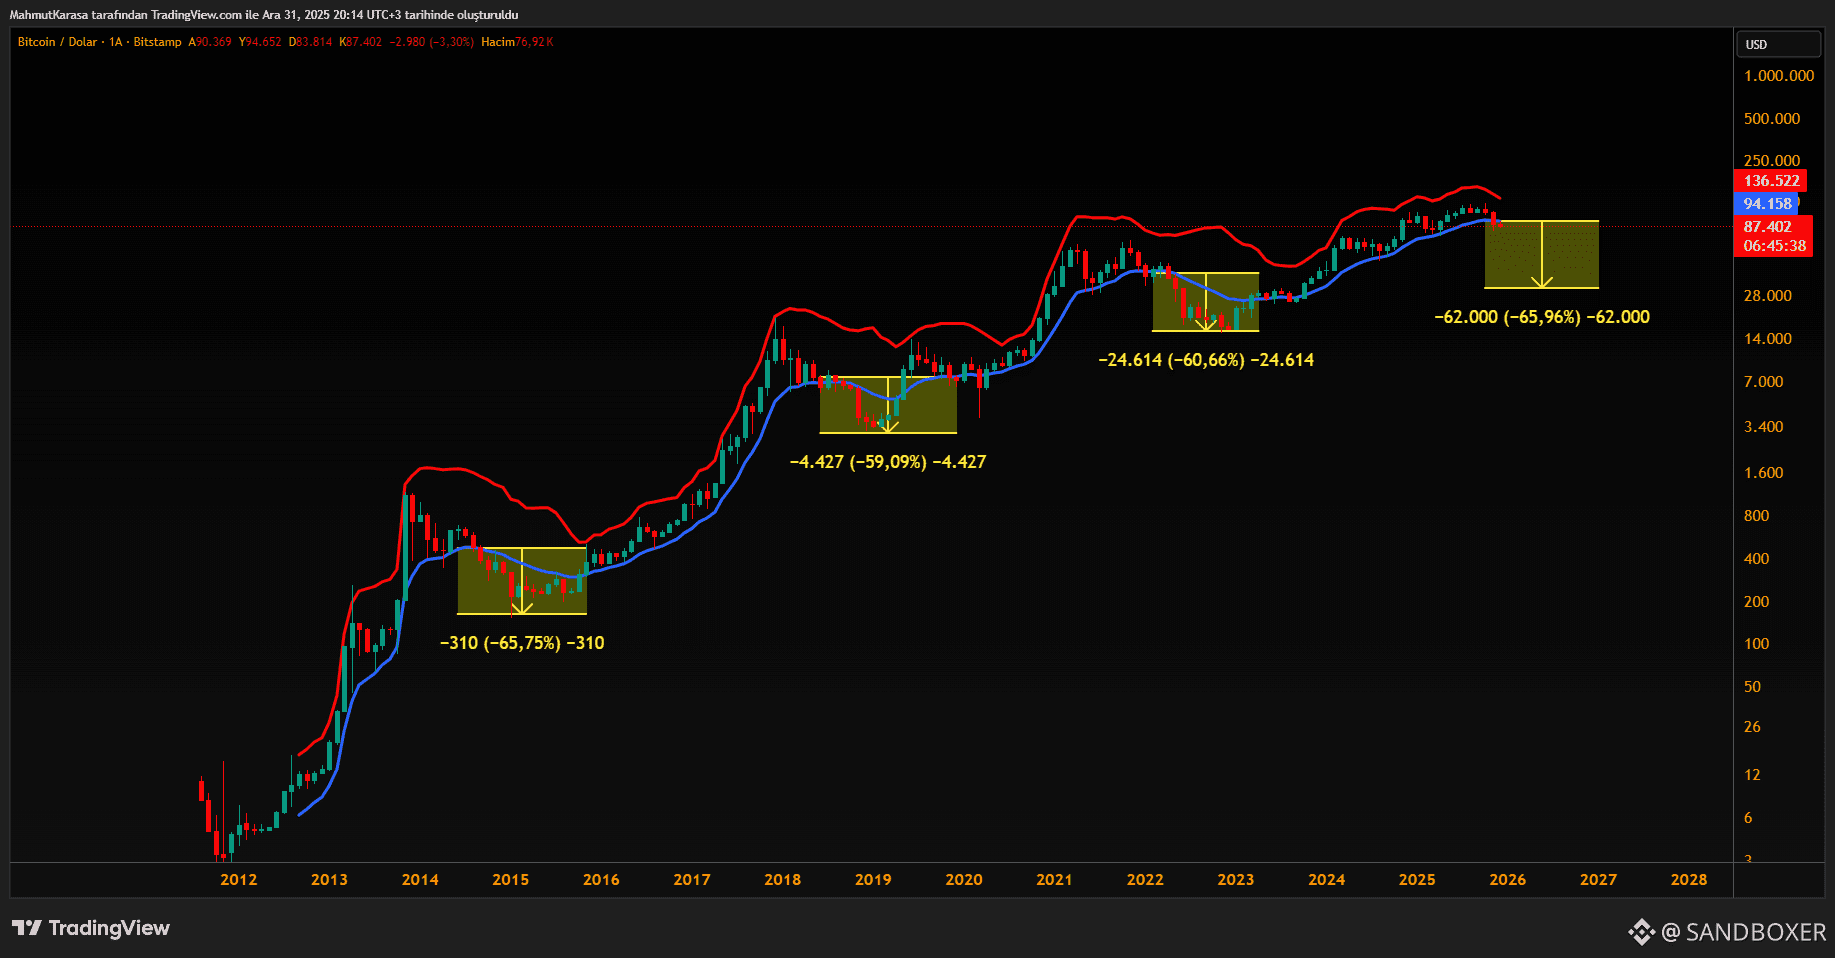Screen dimensions: 1835x958
Task: Click the 2012 label on the time axis
Action: tap(239, 880)
